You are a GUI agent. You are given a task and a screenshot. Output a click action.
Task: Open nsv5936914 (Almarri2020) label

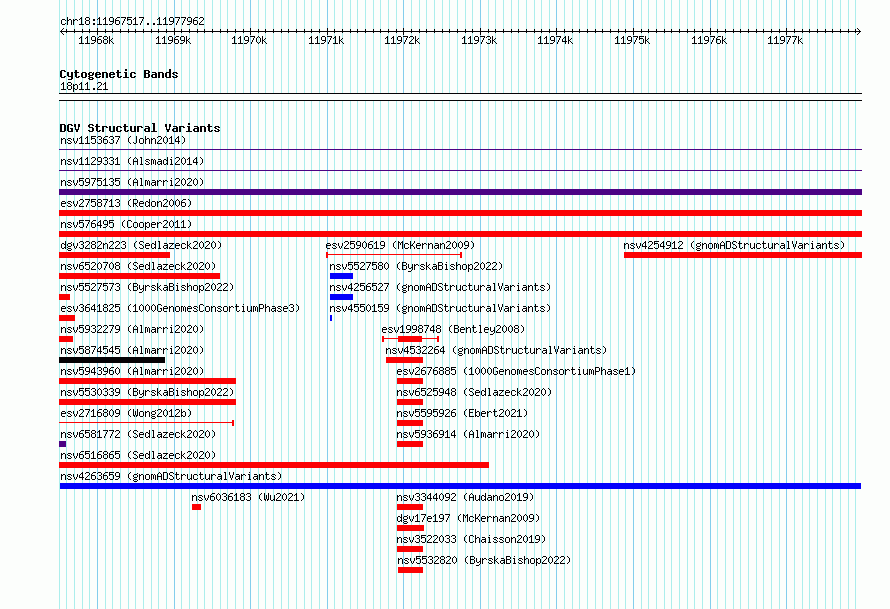click(468, 434)
